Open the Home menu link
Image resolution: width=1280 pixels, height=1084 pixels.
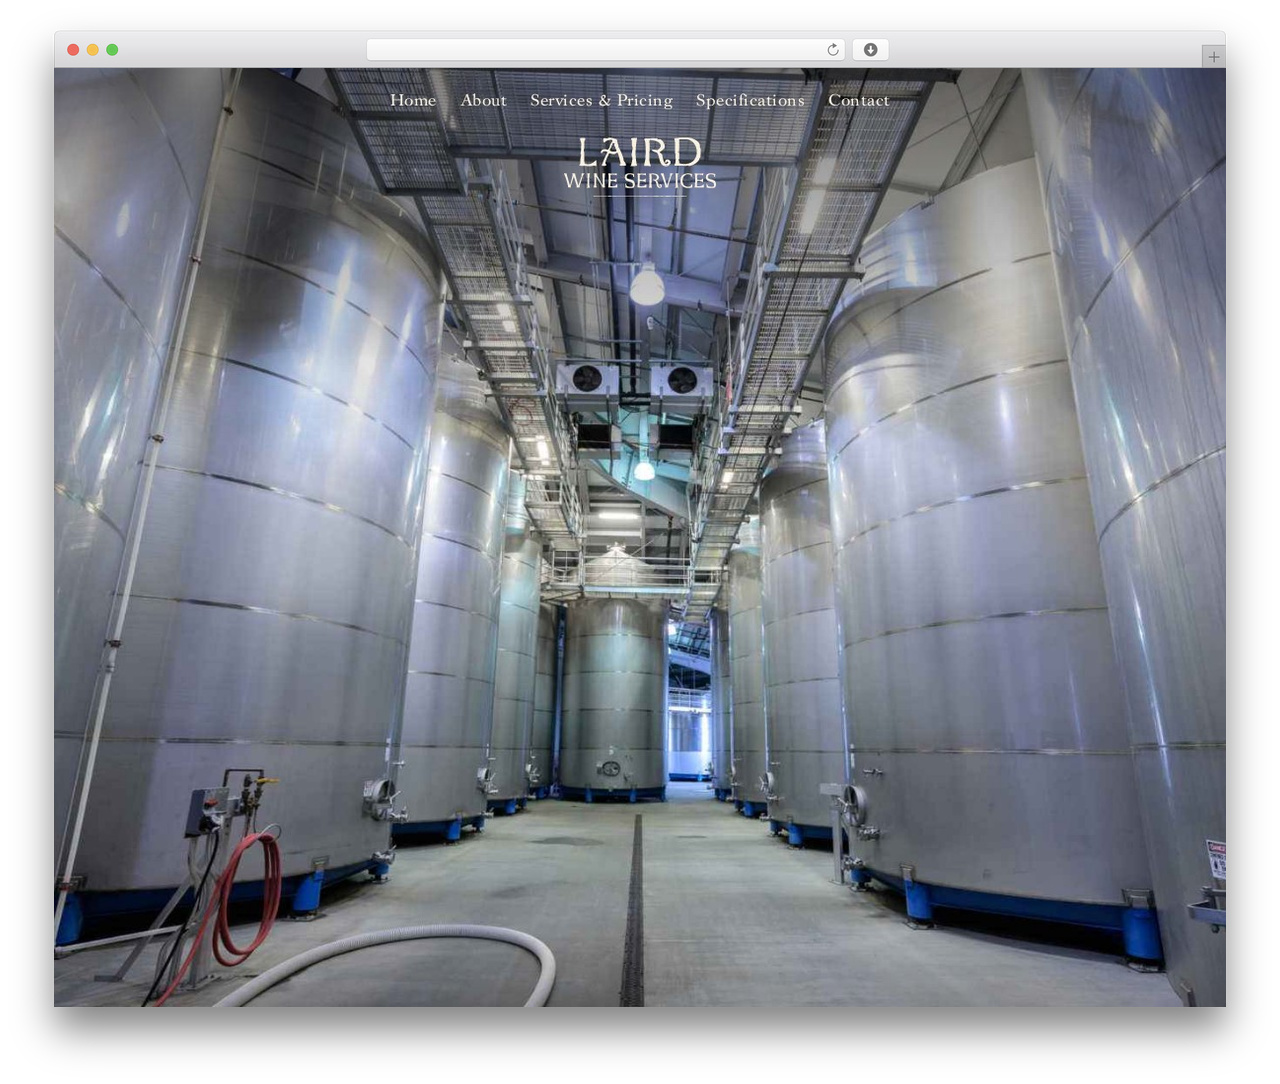pyautogui.click(x=413, y=100)
